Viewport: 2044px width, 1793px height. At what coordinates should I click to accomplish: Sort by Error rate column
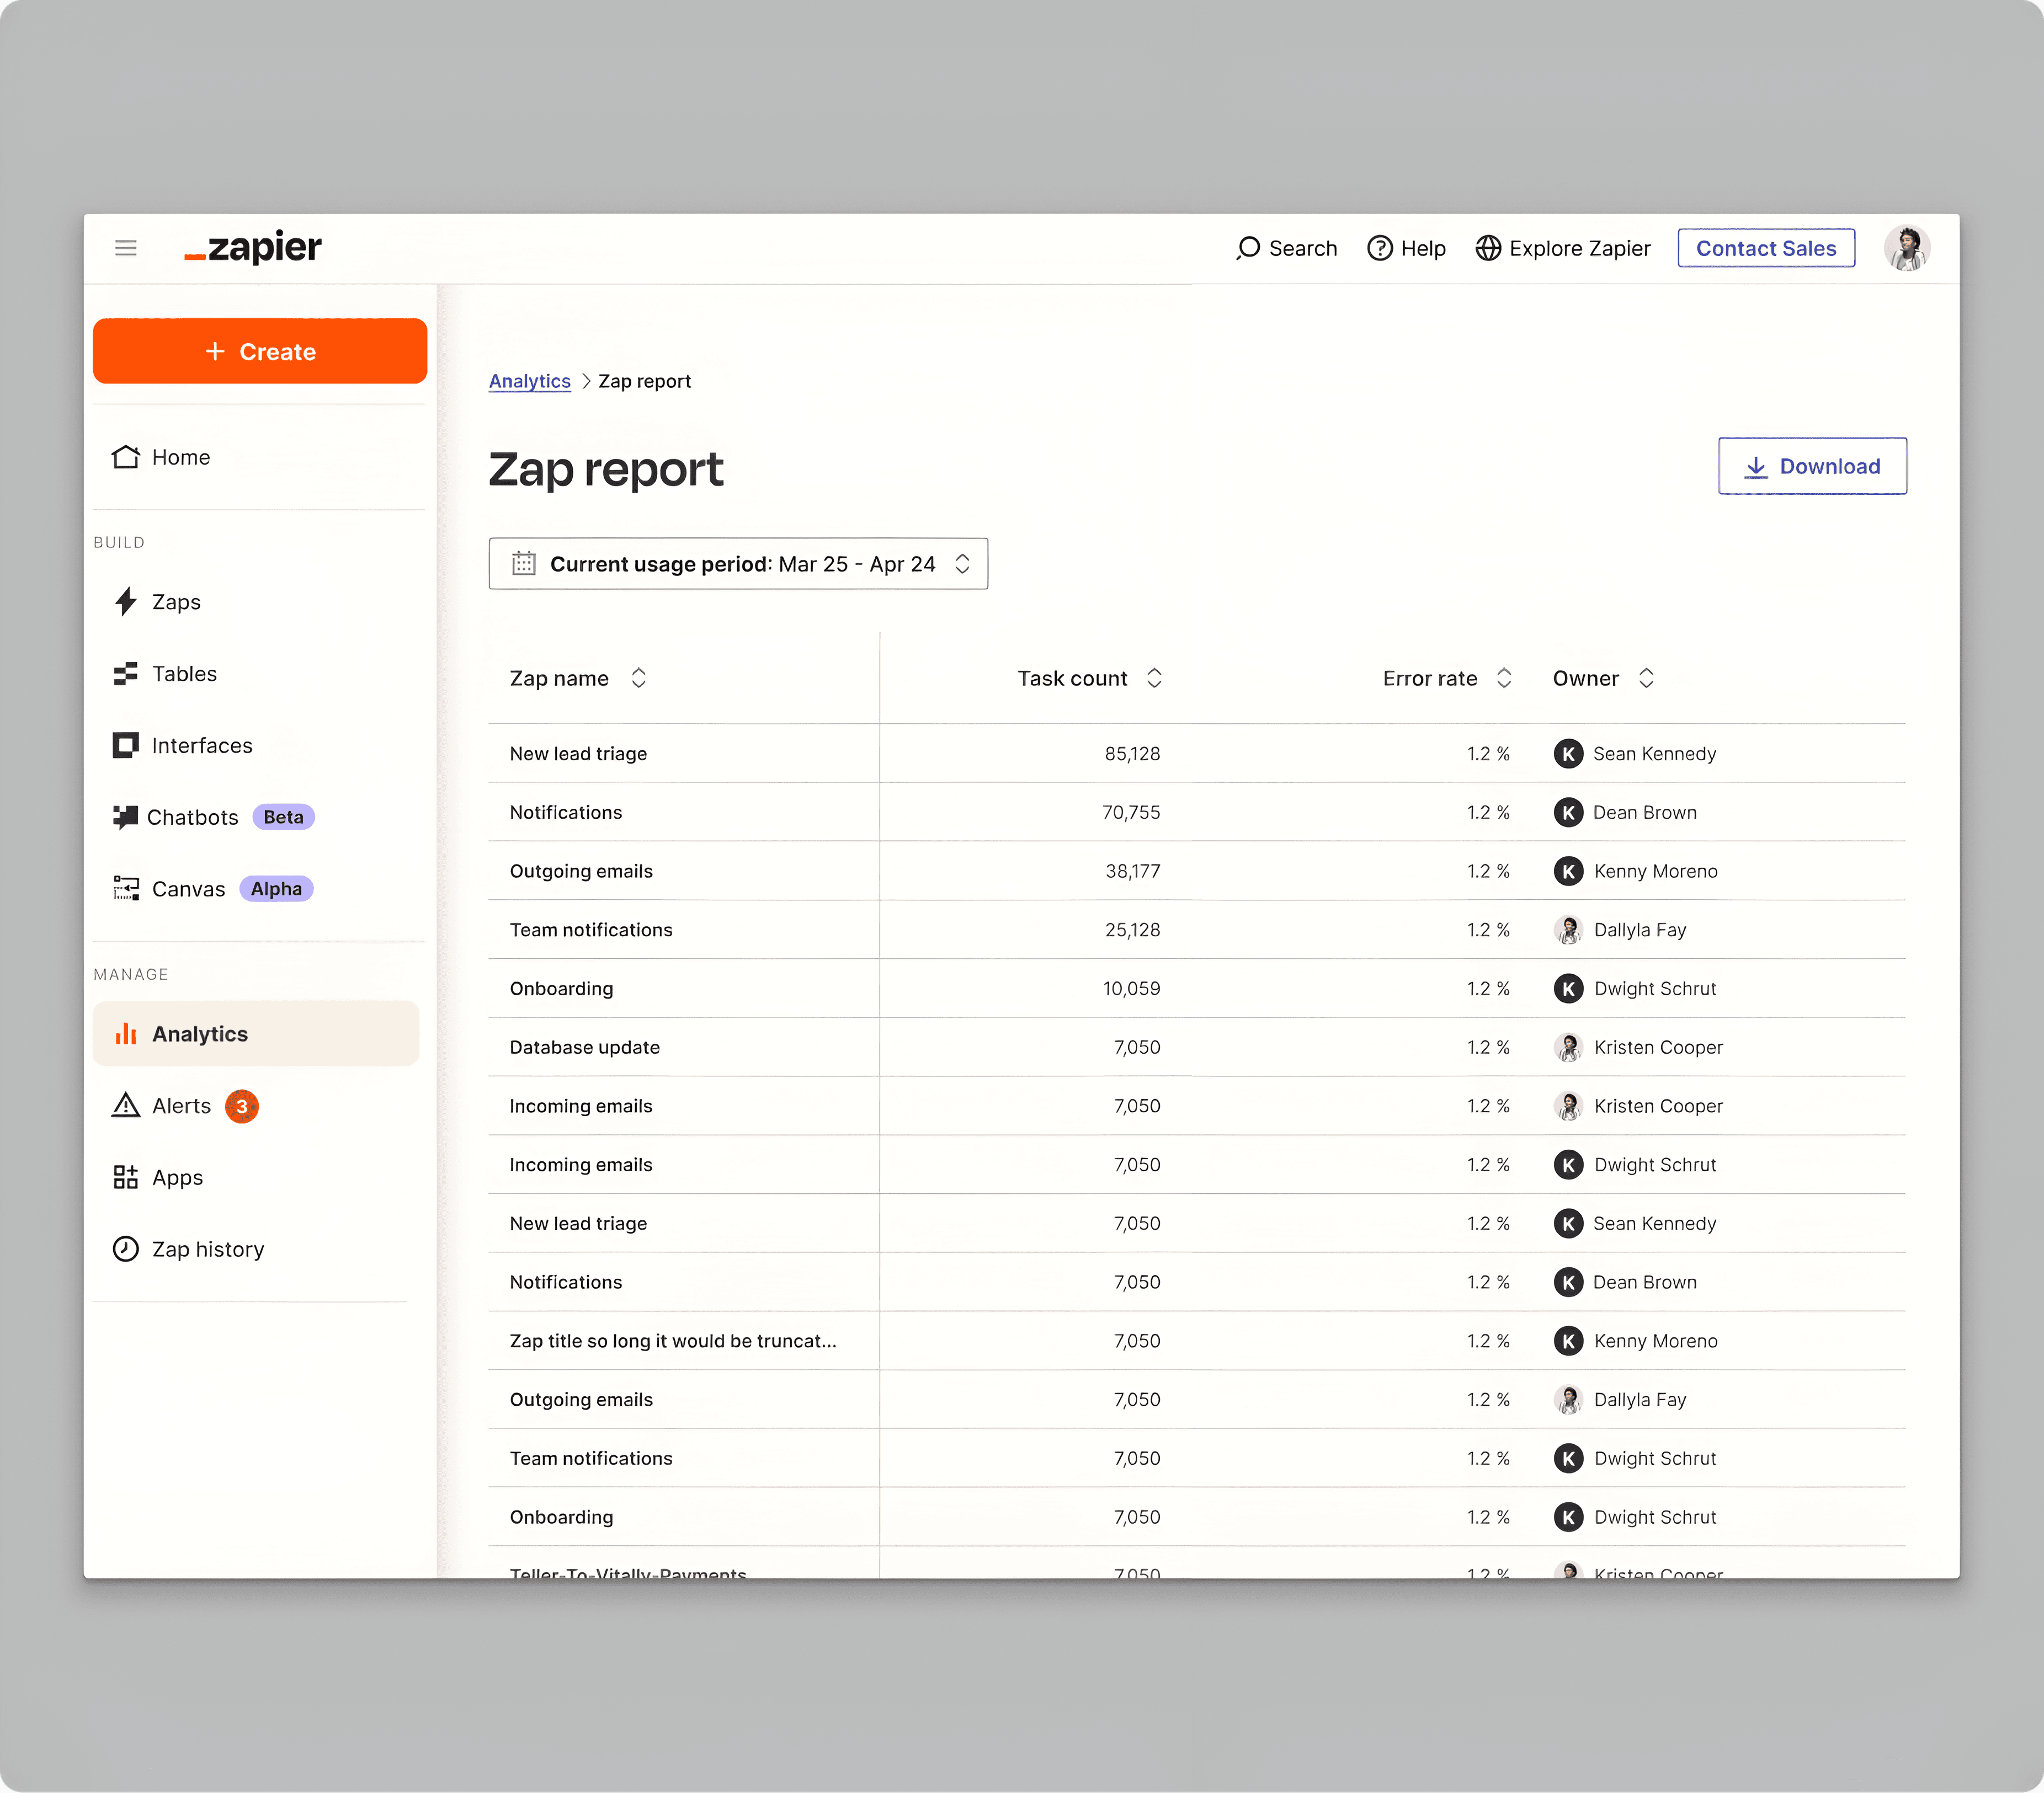1503,678
